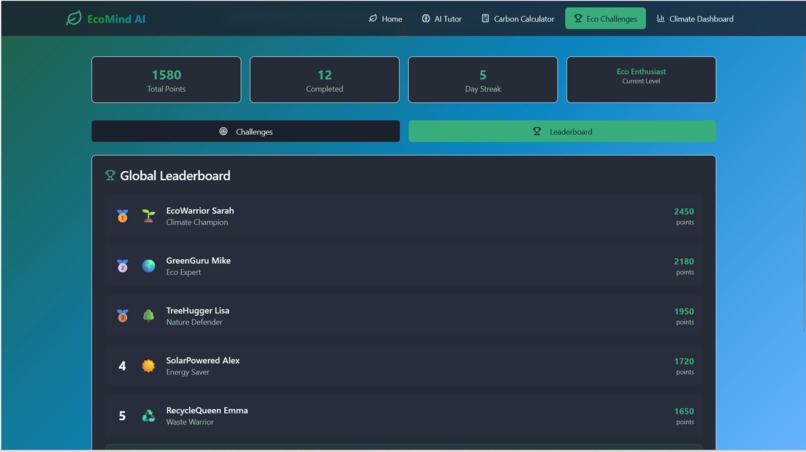
Task: Click the Climate Champion title text
Action: [x=197, y=222]
